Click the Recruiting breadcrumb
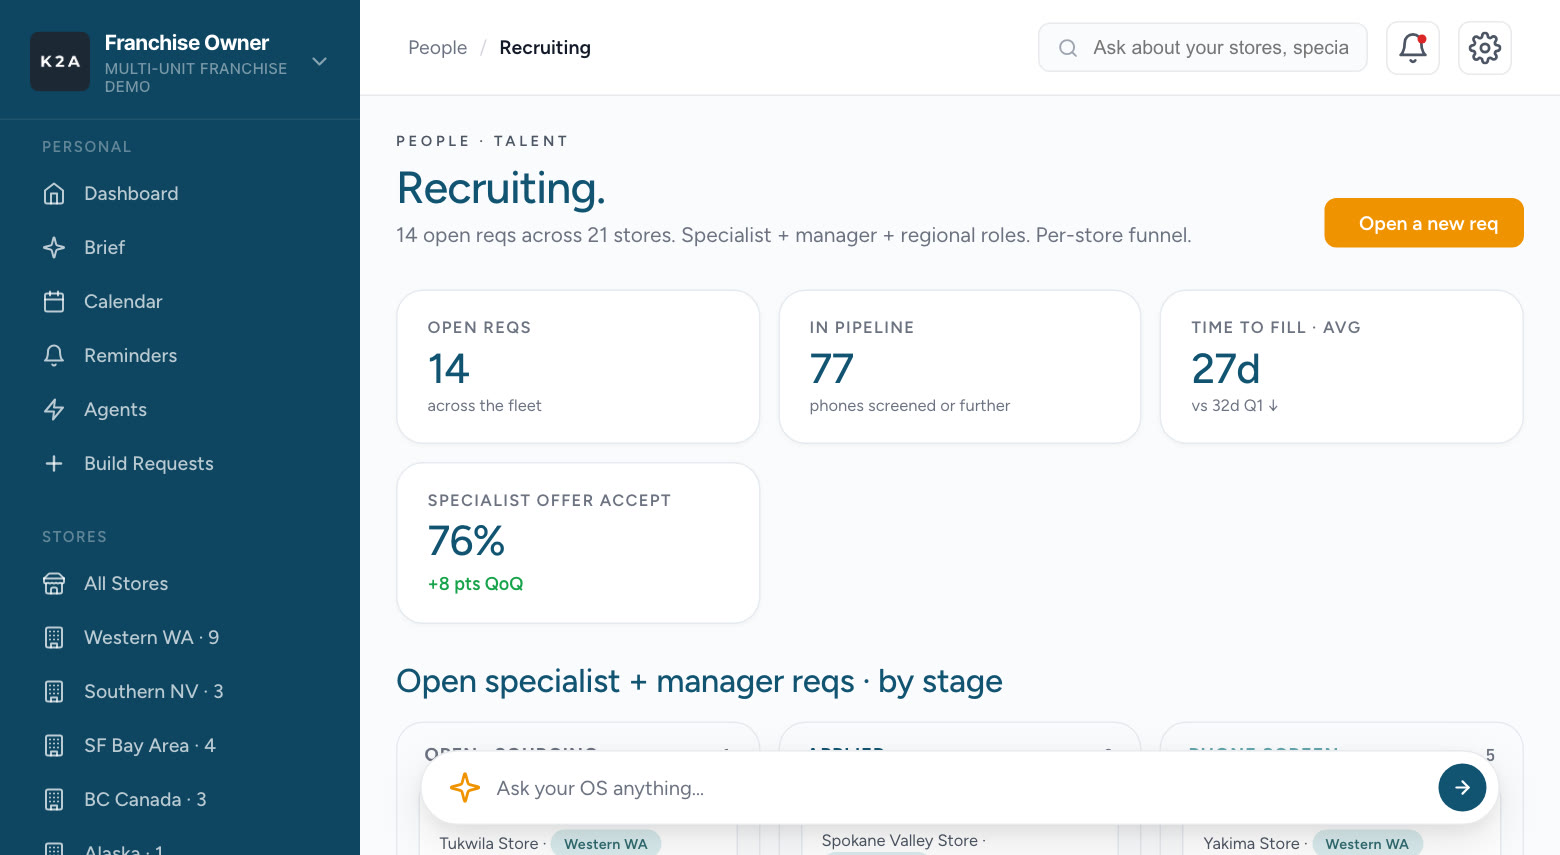 [545, 48]
